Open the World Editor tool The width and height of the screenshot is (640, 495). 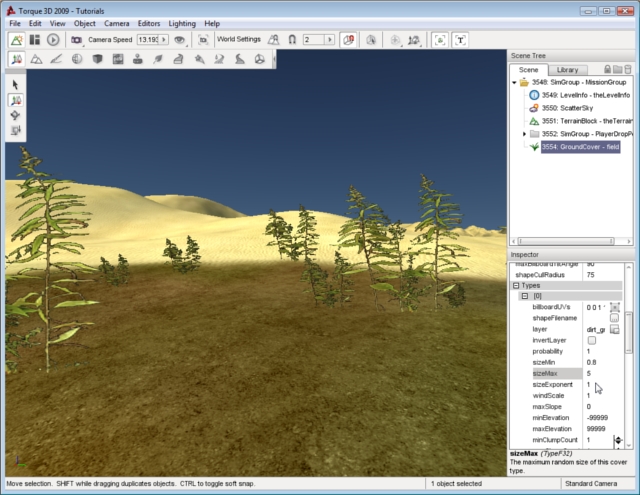[17, 39]
